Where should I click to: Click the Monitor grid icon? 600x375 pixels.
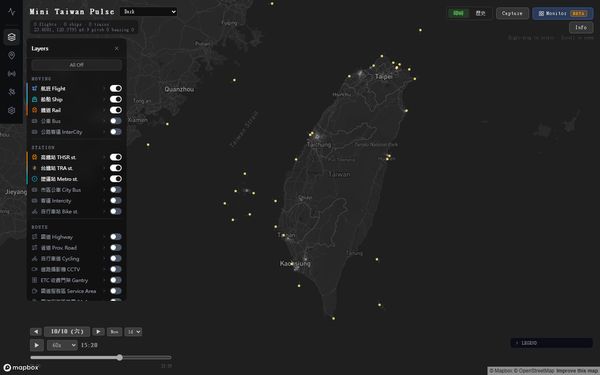tap(541, 13)
